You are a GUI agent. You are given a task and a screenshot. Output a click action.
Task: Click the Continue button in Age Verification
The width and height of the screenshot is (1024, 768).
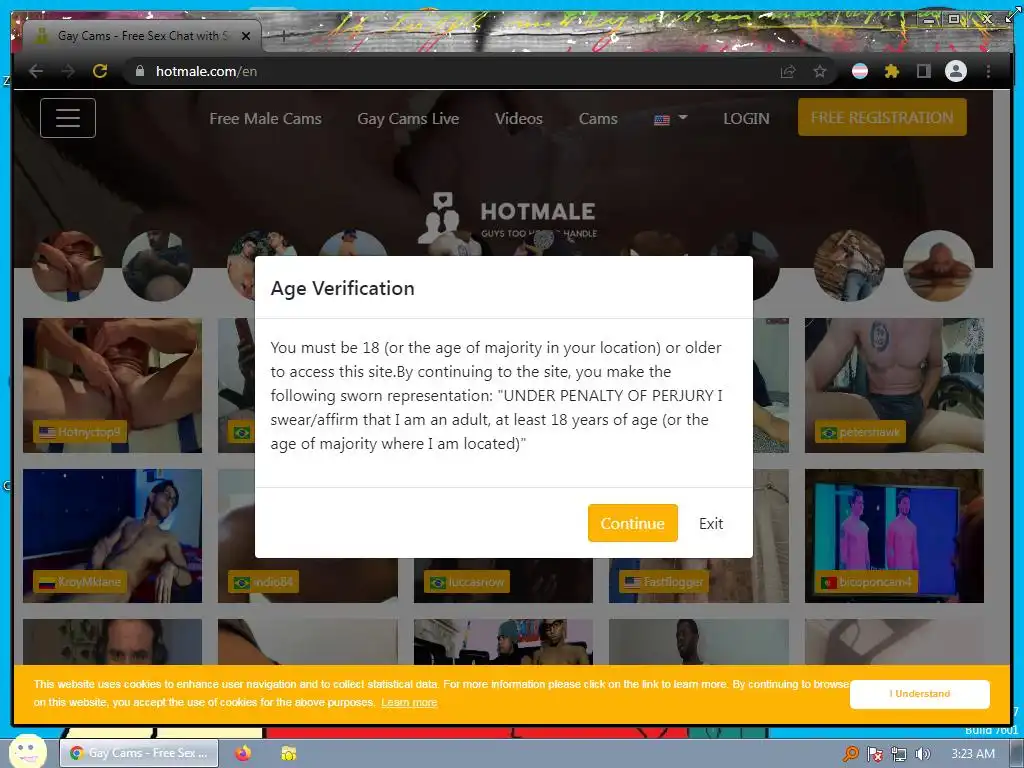[x=632, y=523]
